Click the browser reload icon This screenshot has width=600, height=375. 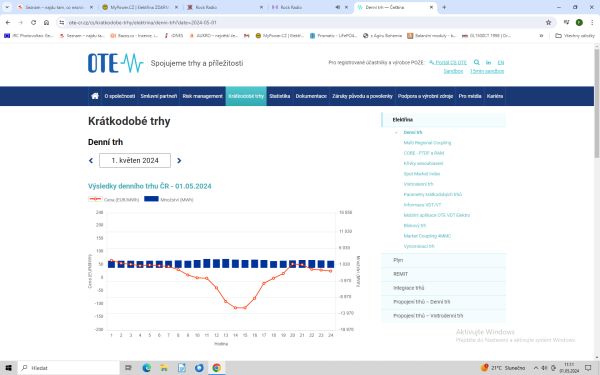pos(33,23)
